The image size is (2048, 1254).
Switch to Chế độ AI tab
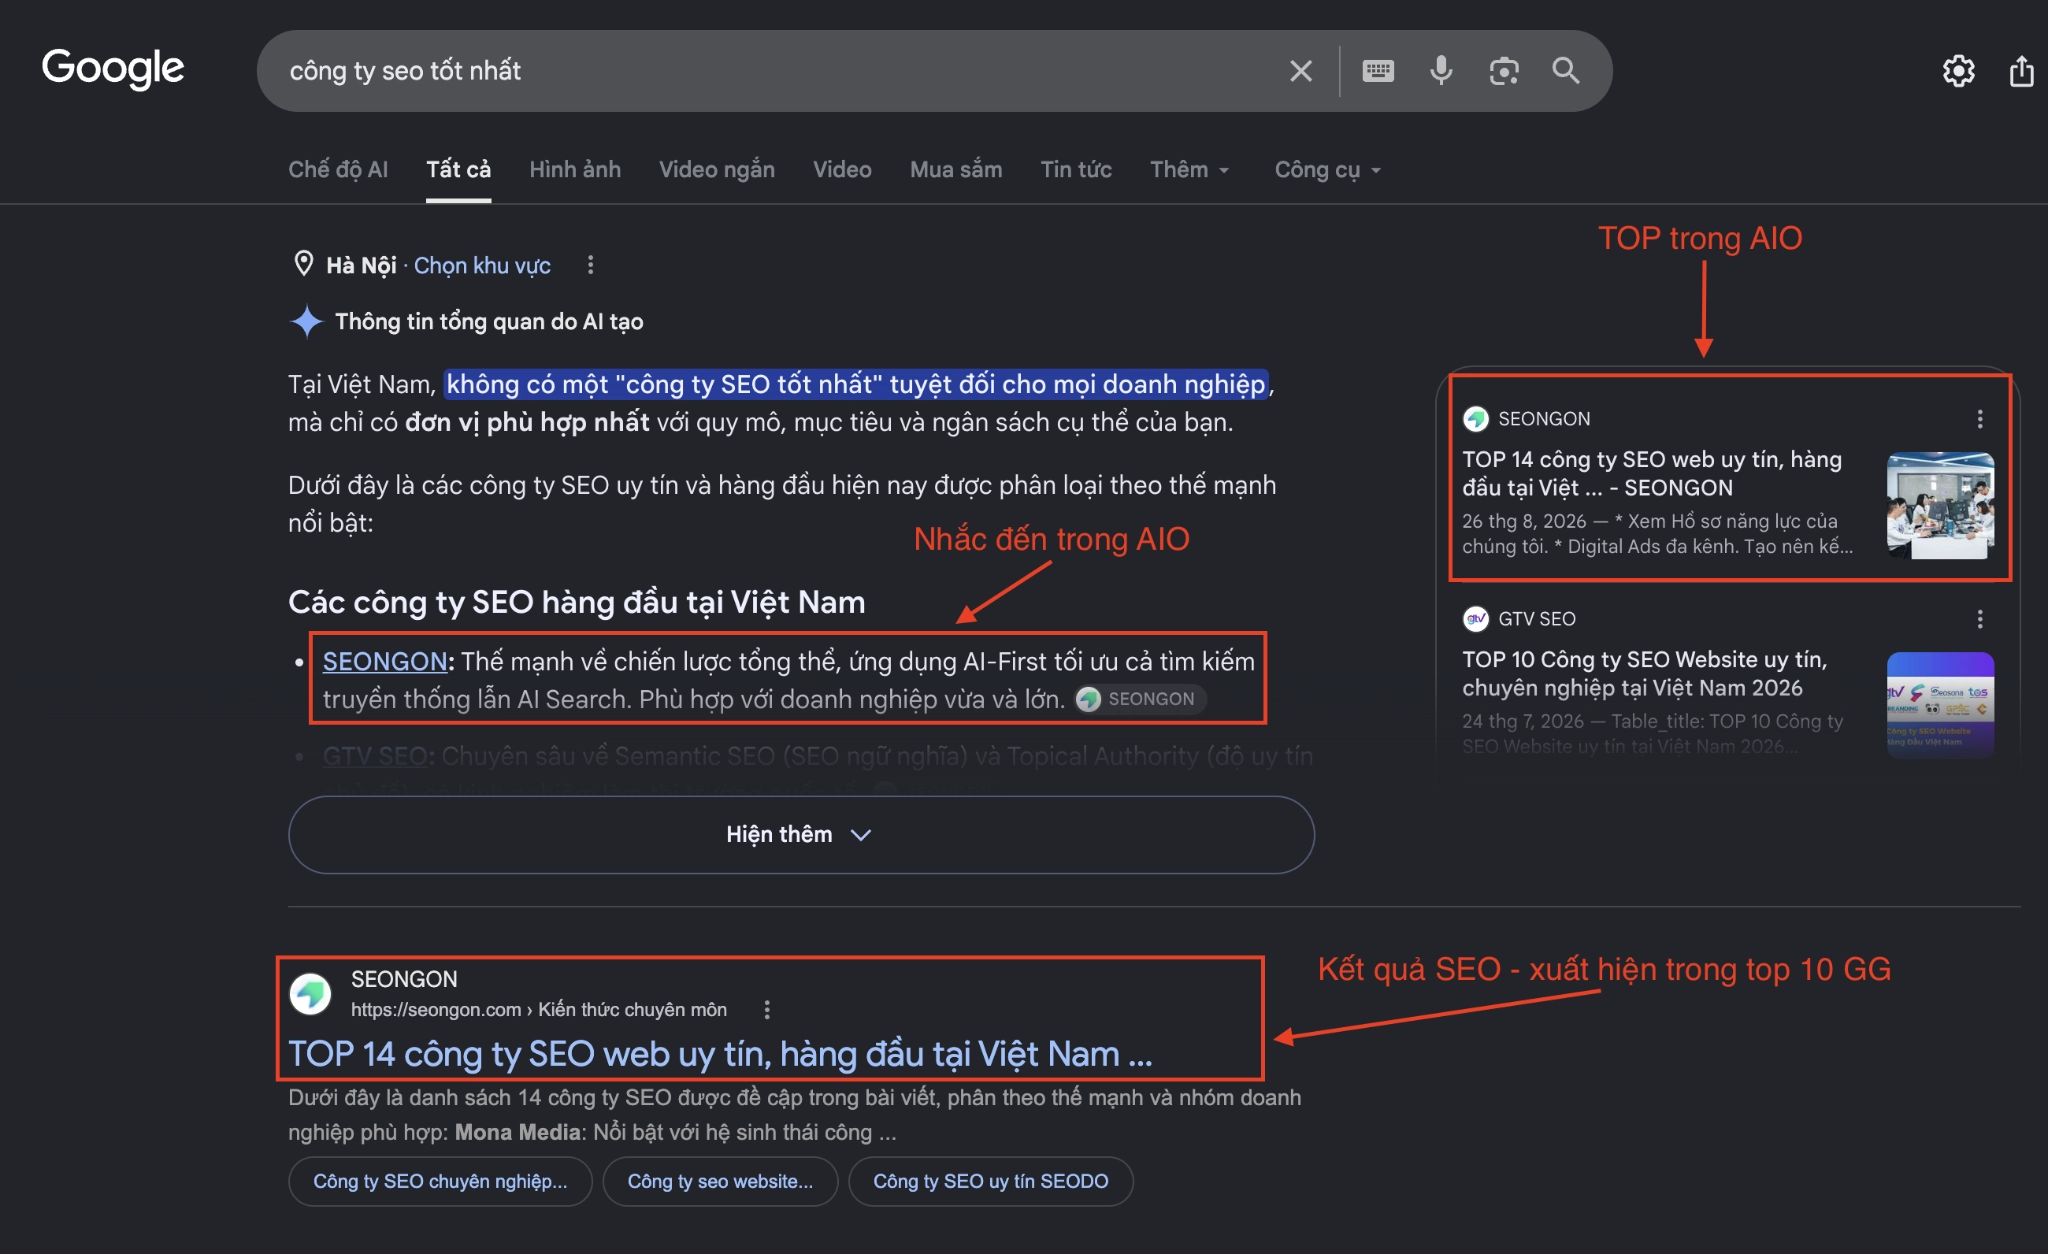(338, 170)
